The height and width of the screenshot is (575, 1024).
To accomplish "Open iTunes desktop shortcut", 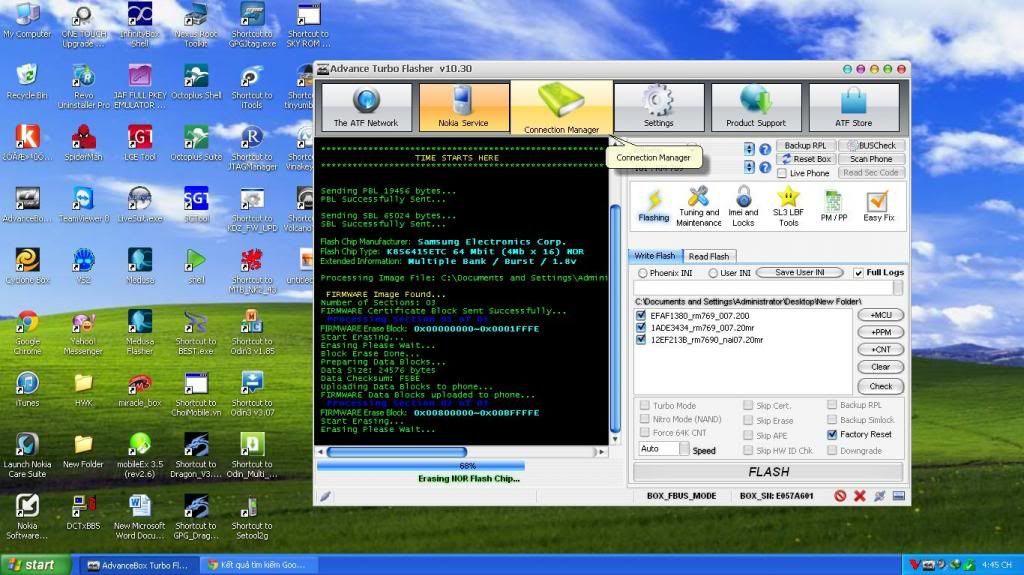I will coord(27,389).
